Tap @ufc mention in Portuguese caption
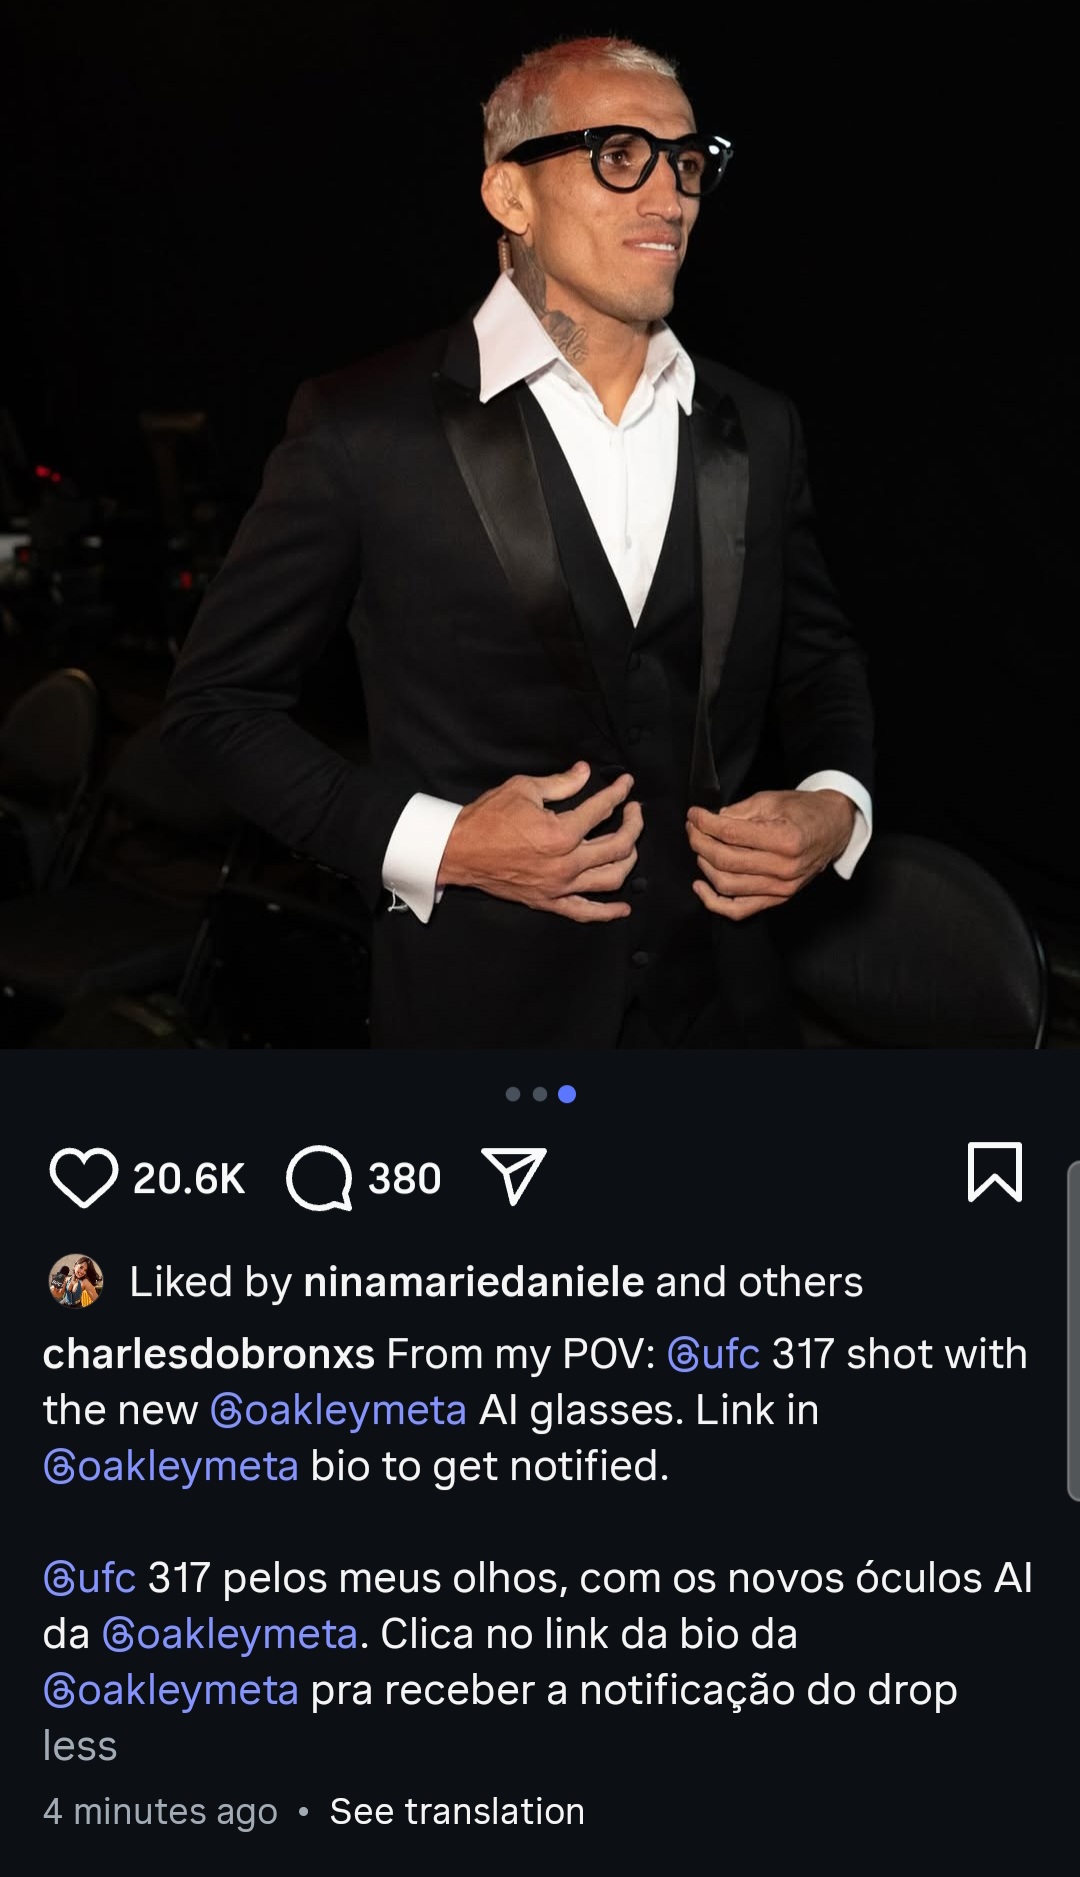The width and height of the screenshot is (1080, 1877). click(89, 1578)
